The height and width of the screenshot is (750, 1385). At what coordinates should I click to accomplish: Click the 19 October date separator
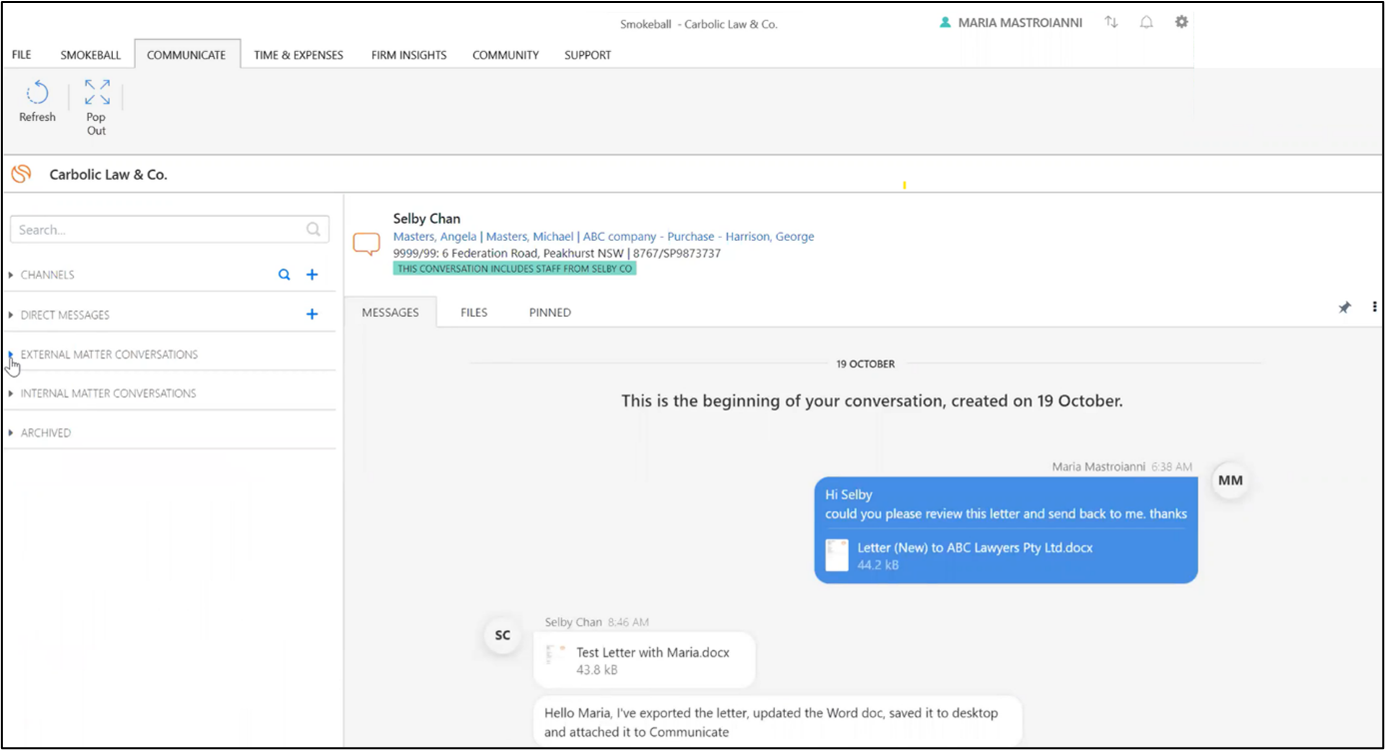click(866, 364)
